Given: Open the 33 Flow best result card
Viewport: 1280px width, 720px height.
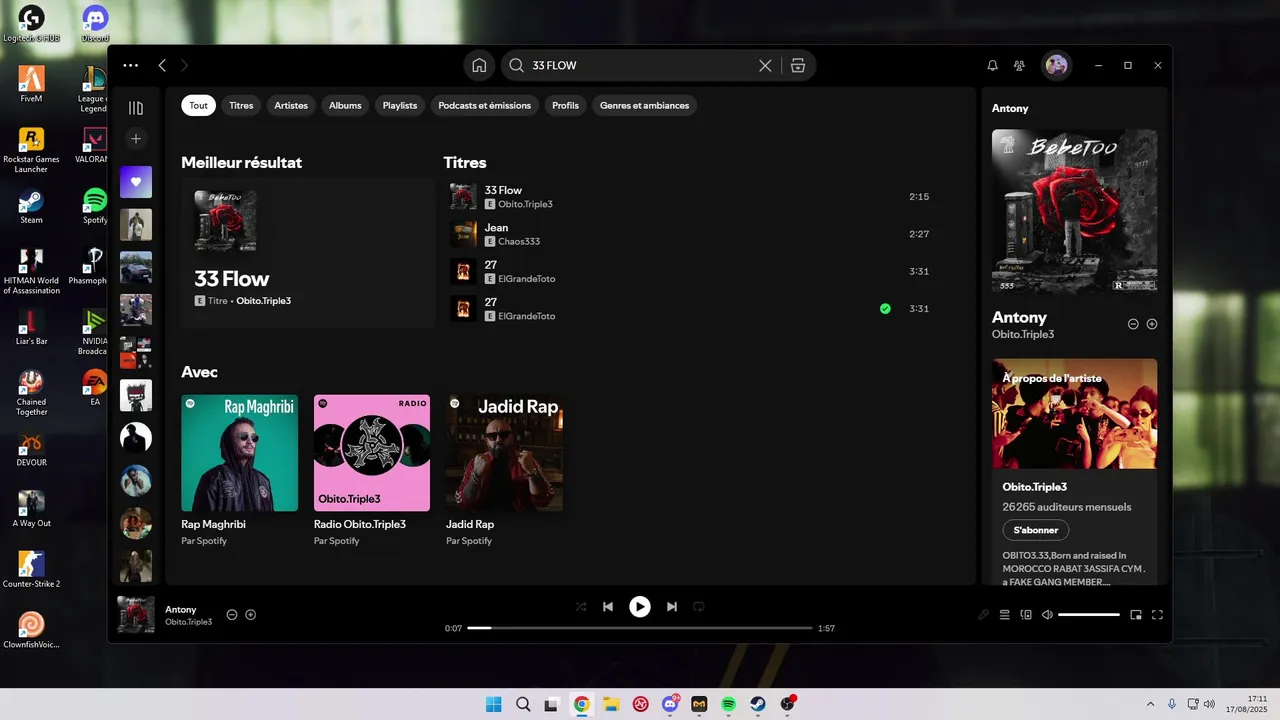Looking at the screenshot, I should (x=308, y=252).
